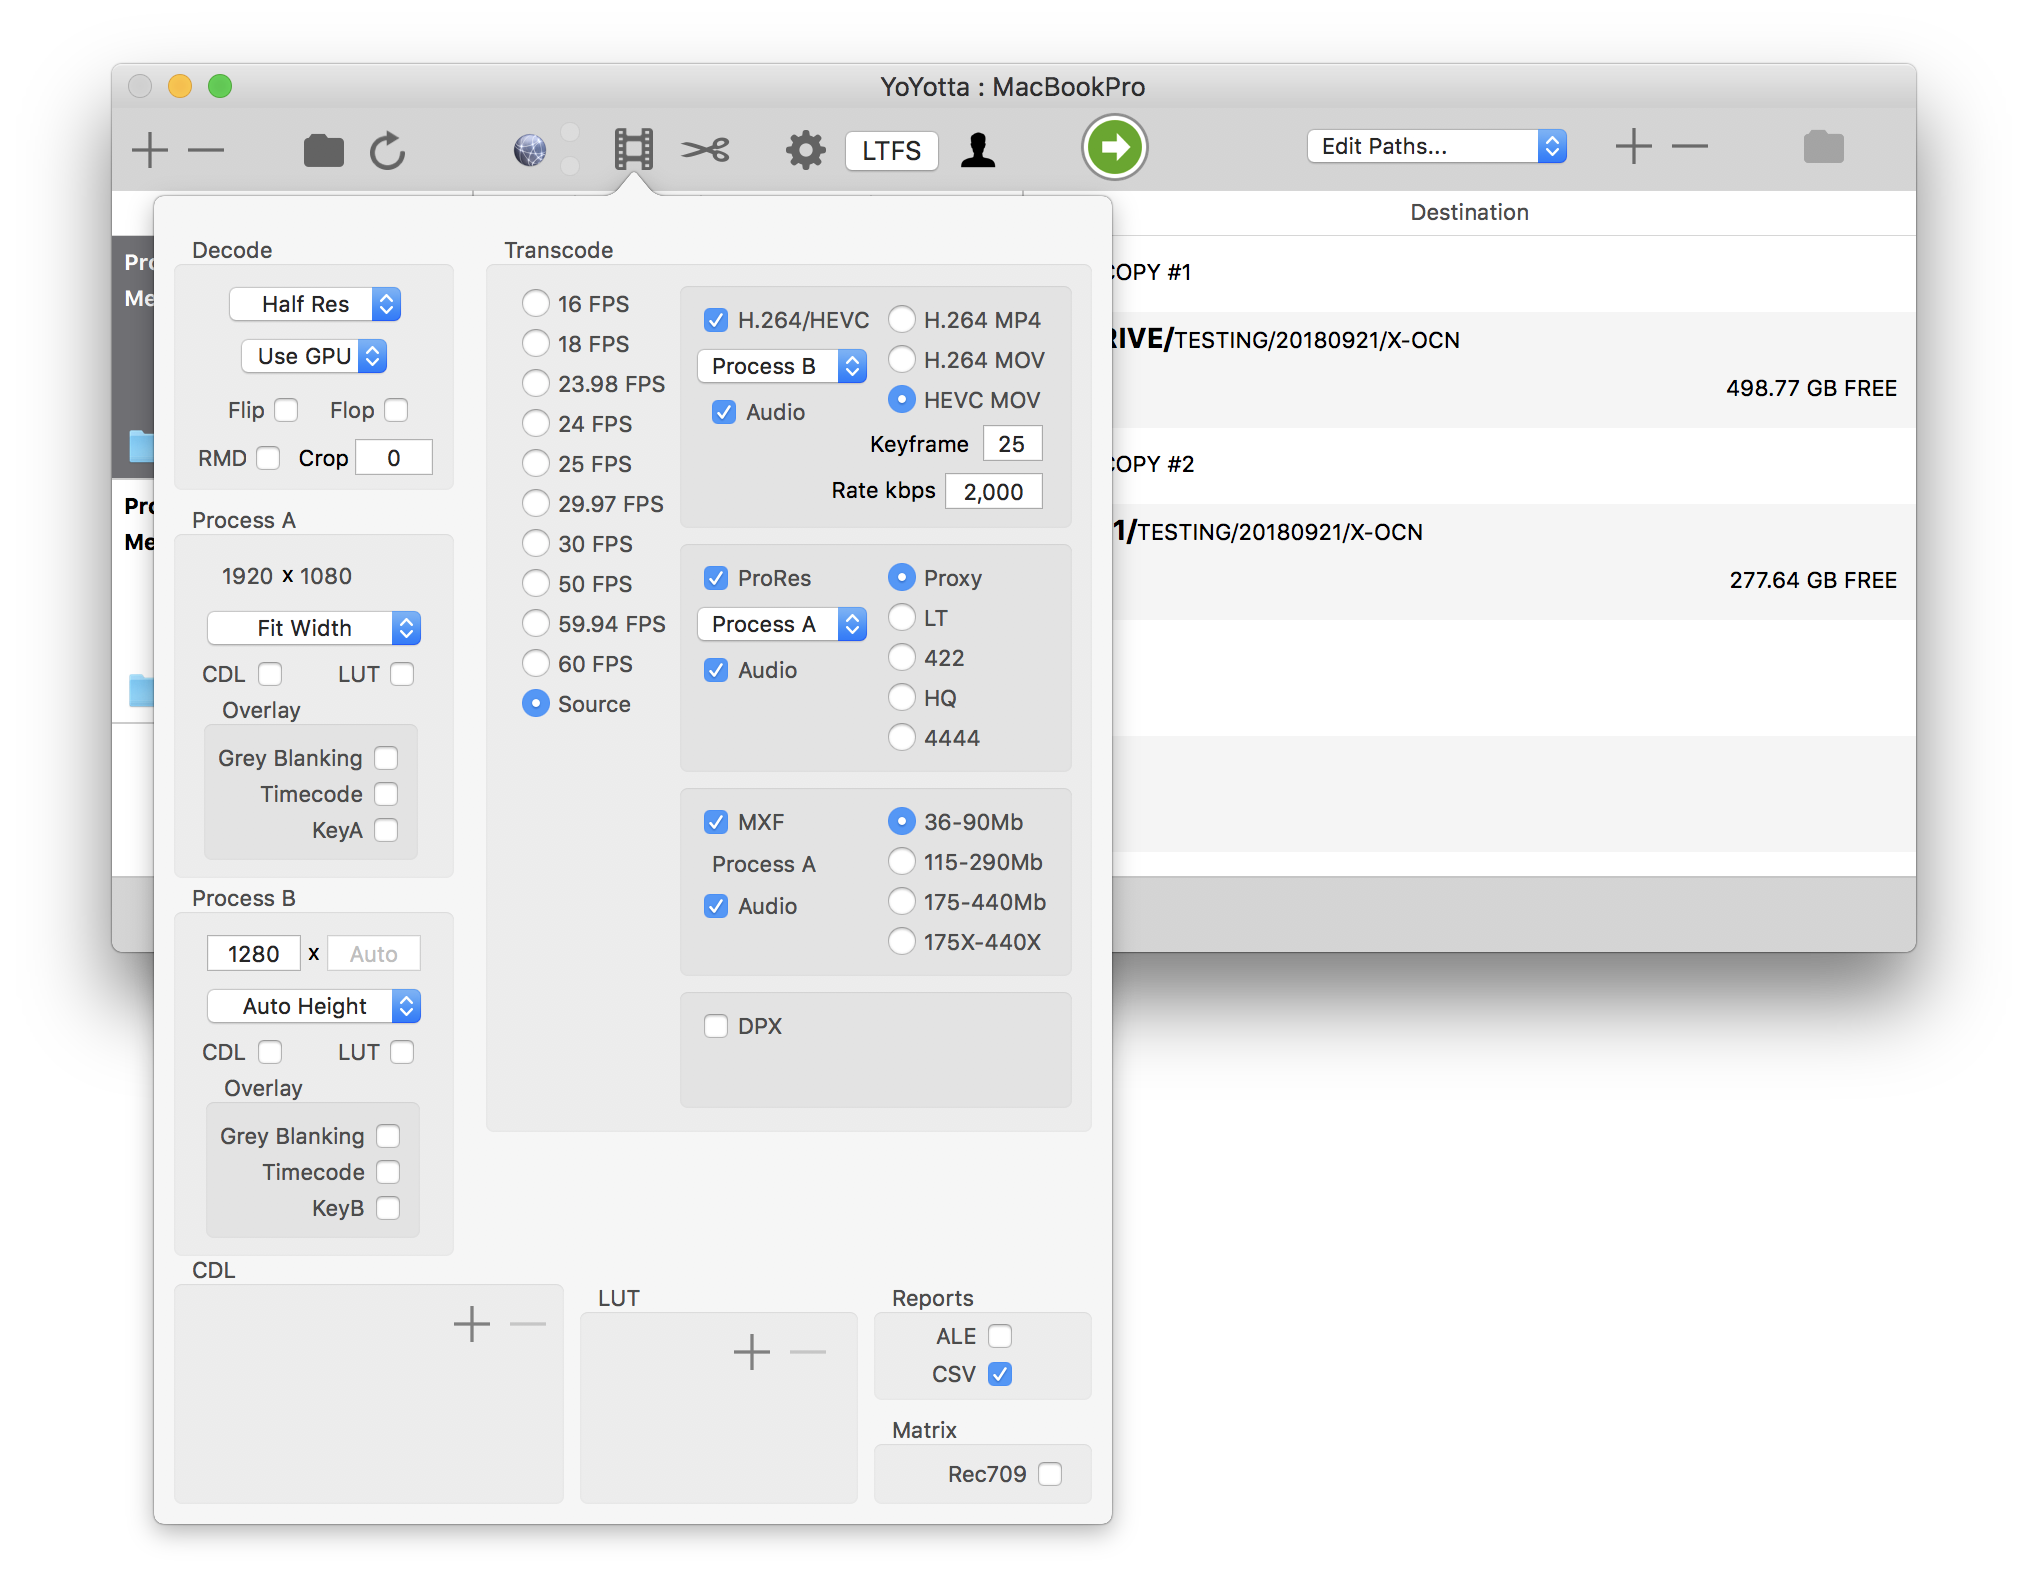Open the film strip transcode settings icon
2028x1592 pixels.
[x=633, y=150]
